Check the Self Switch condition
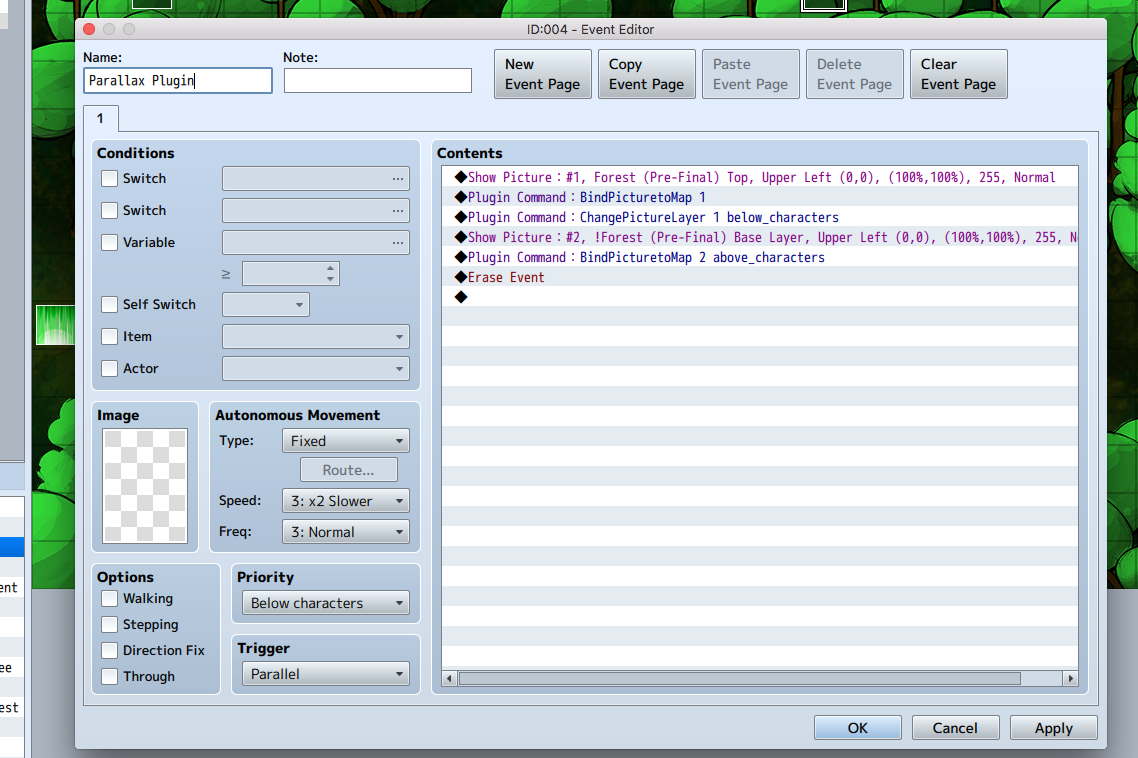1138x758 pixels. click(110, 304)
